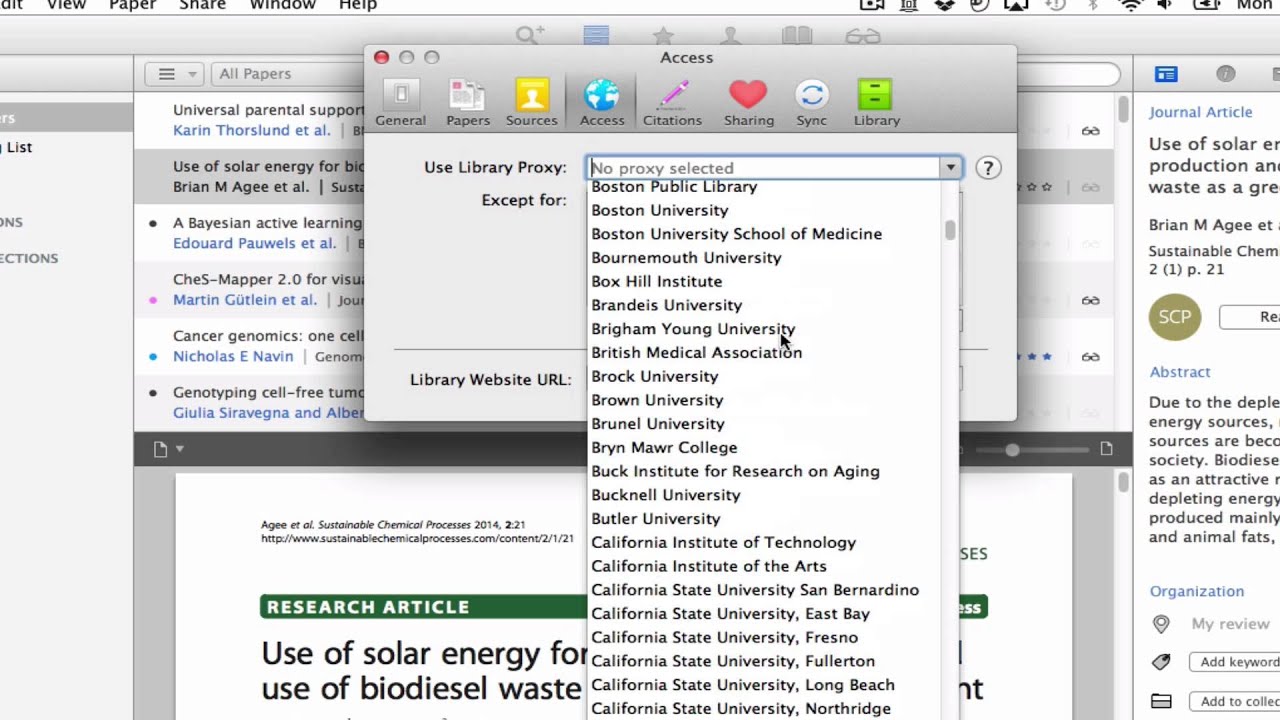Image resolution: width=1280 pixels, height=720 pixels.
Task: Click the folder icon beside Add to collection
Action: [x=1161, y=701]
